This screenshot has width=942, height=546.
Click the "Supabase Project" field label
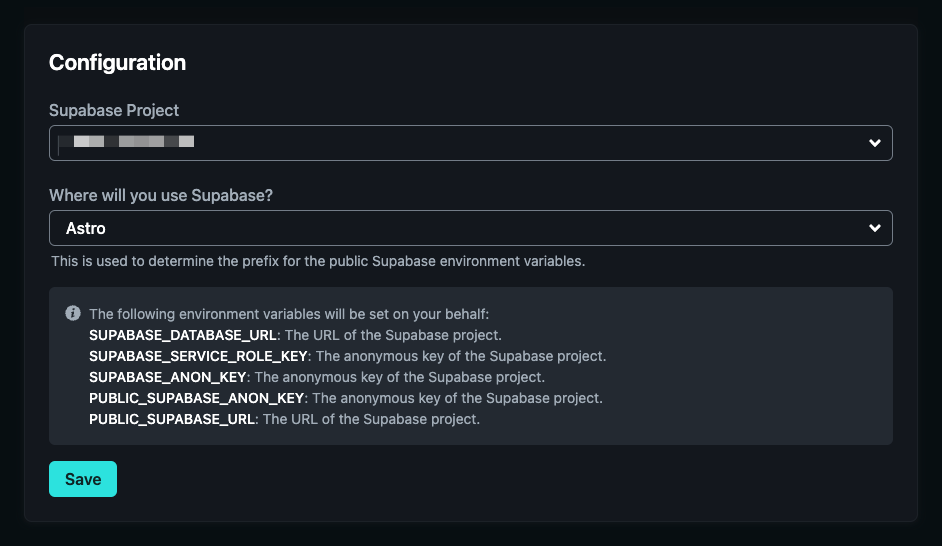point(114,110)
